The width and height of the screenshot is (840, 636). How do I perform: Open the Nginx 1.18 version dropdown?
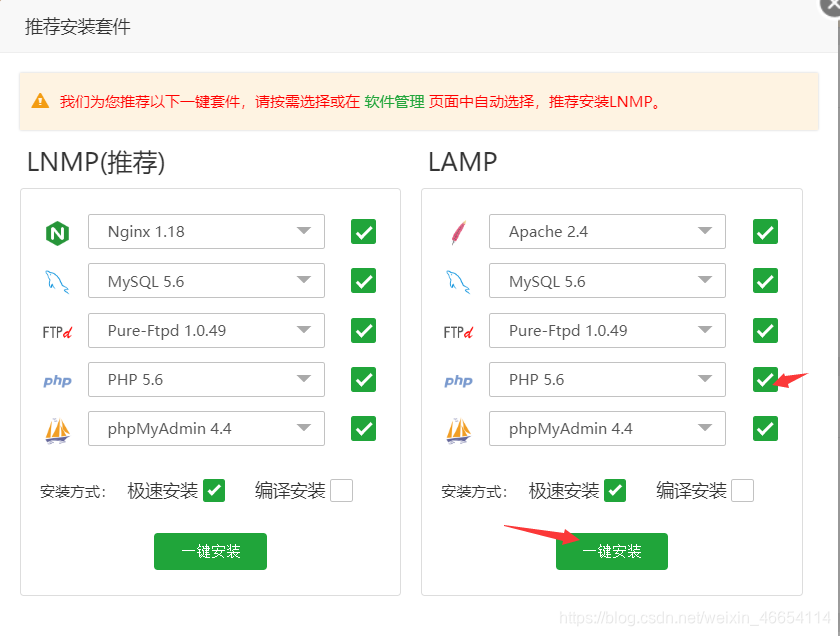pyautogui.click(x=206, y=231)
